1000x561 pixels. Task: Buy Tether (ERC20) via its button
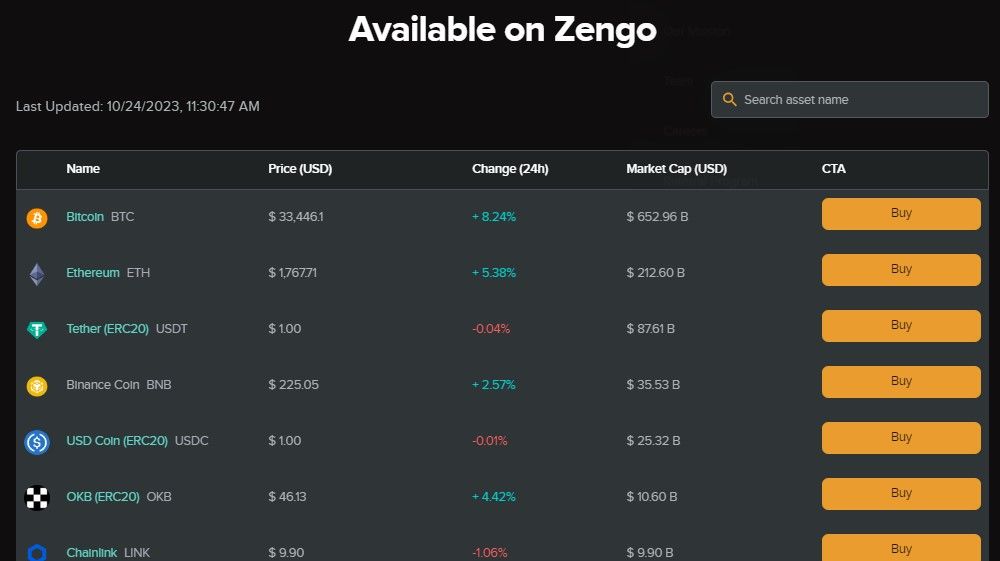901,326
